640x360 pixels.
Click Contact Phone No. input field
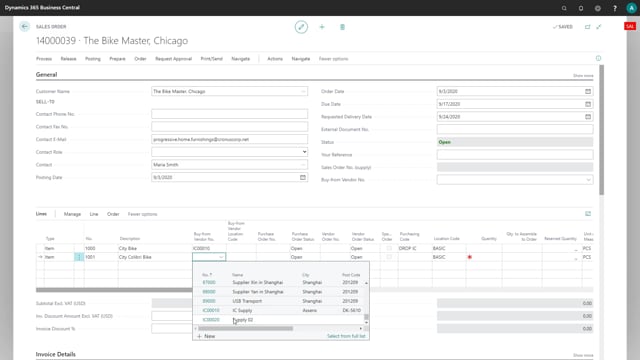pos(229,114)
